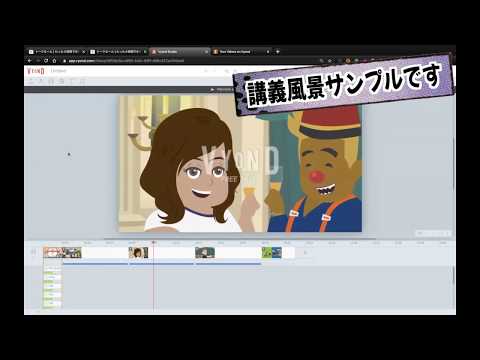Edit the Untitled video title field
This screenshot has width=480, height=360.
(x=59, y=71)
